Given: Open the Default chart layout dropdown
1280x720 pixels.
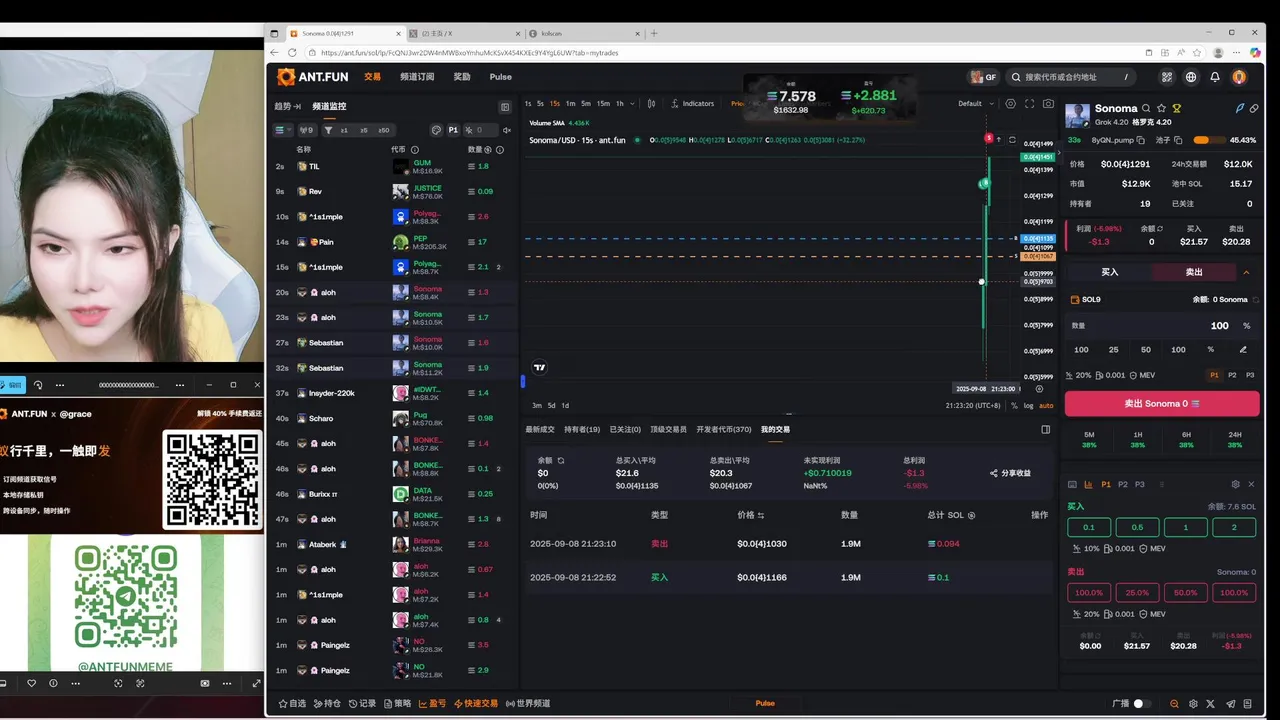Looking at the screenshot, I should pos(976,103).
